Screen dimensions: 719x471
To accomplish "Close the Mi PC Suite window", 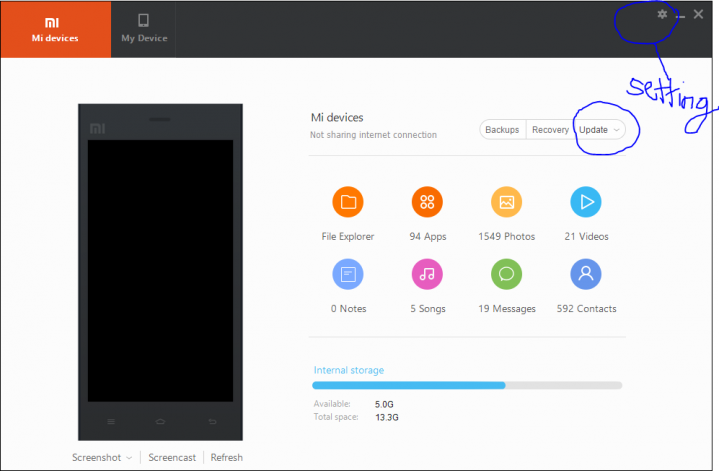I will (698, 14).
